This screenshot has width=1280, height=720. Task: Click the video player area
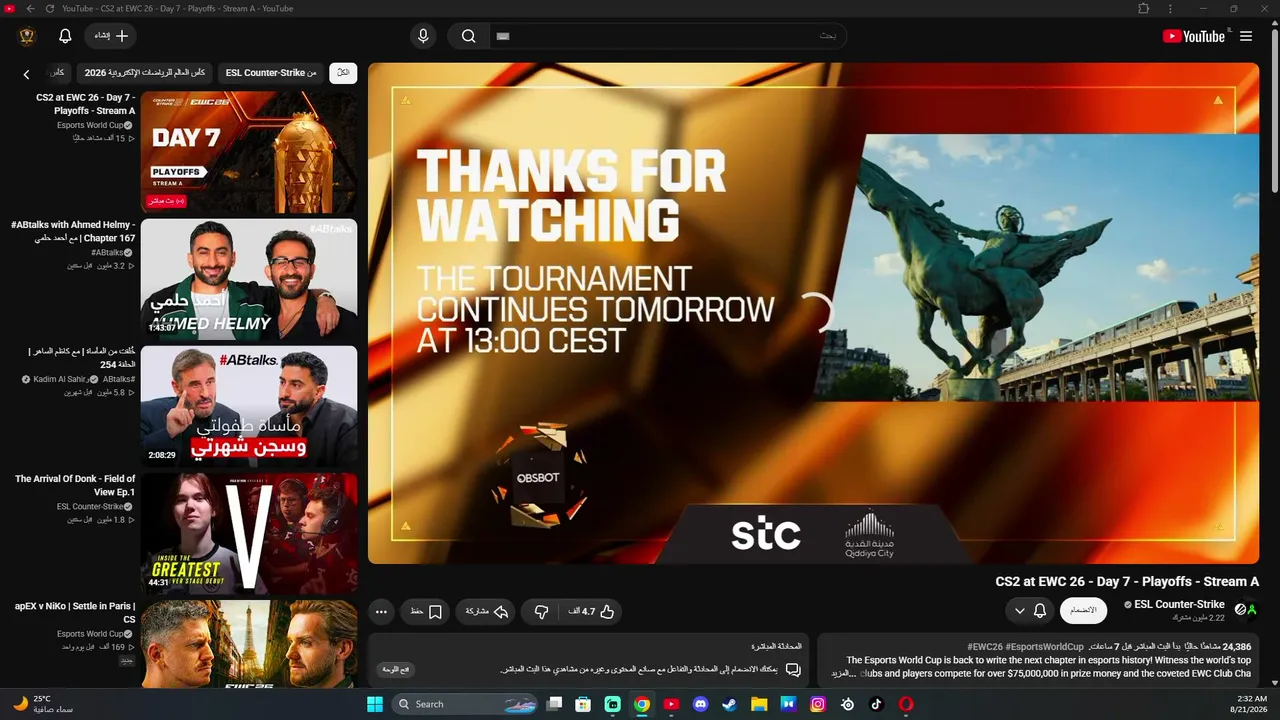813,314
